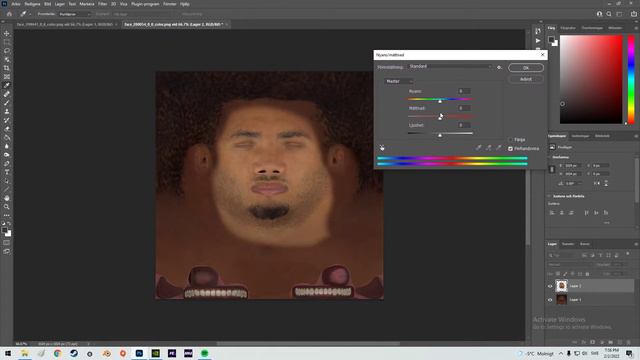Select the Lasso tool
The height and width of the screenshot is (360, 640).
tap(7, 51)
